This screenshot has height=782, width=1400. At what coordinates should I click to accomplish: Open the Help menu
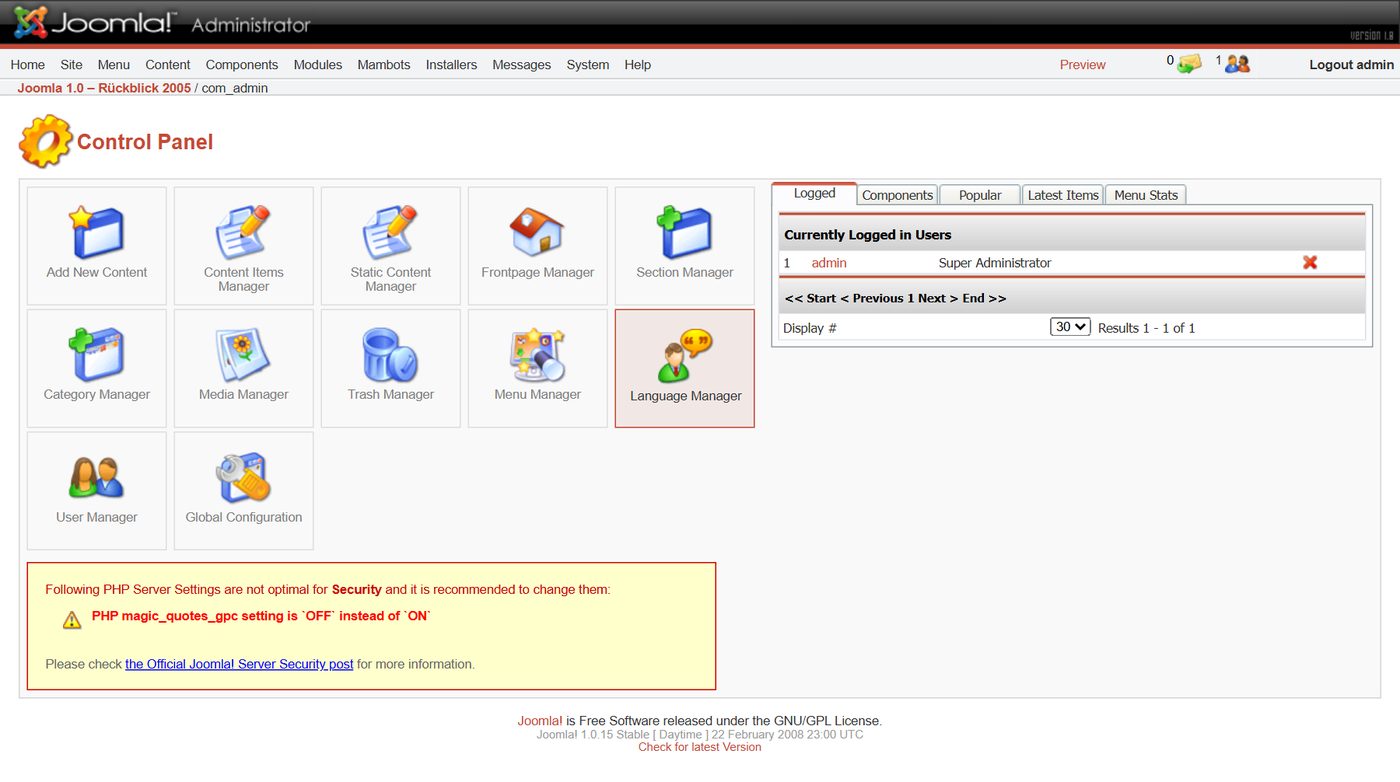point(638,64)
